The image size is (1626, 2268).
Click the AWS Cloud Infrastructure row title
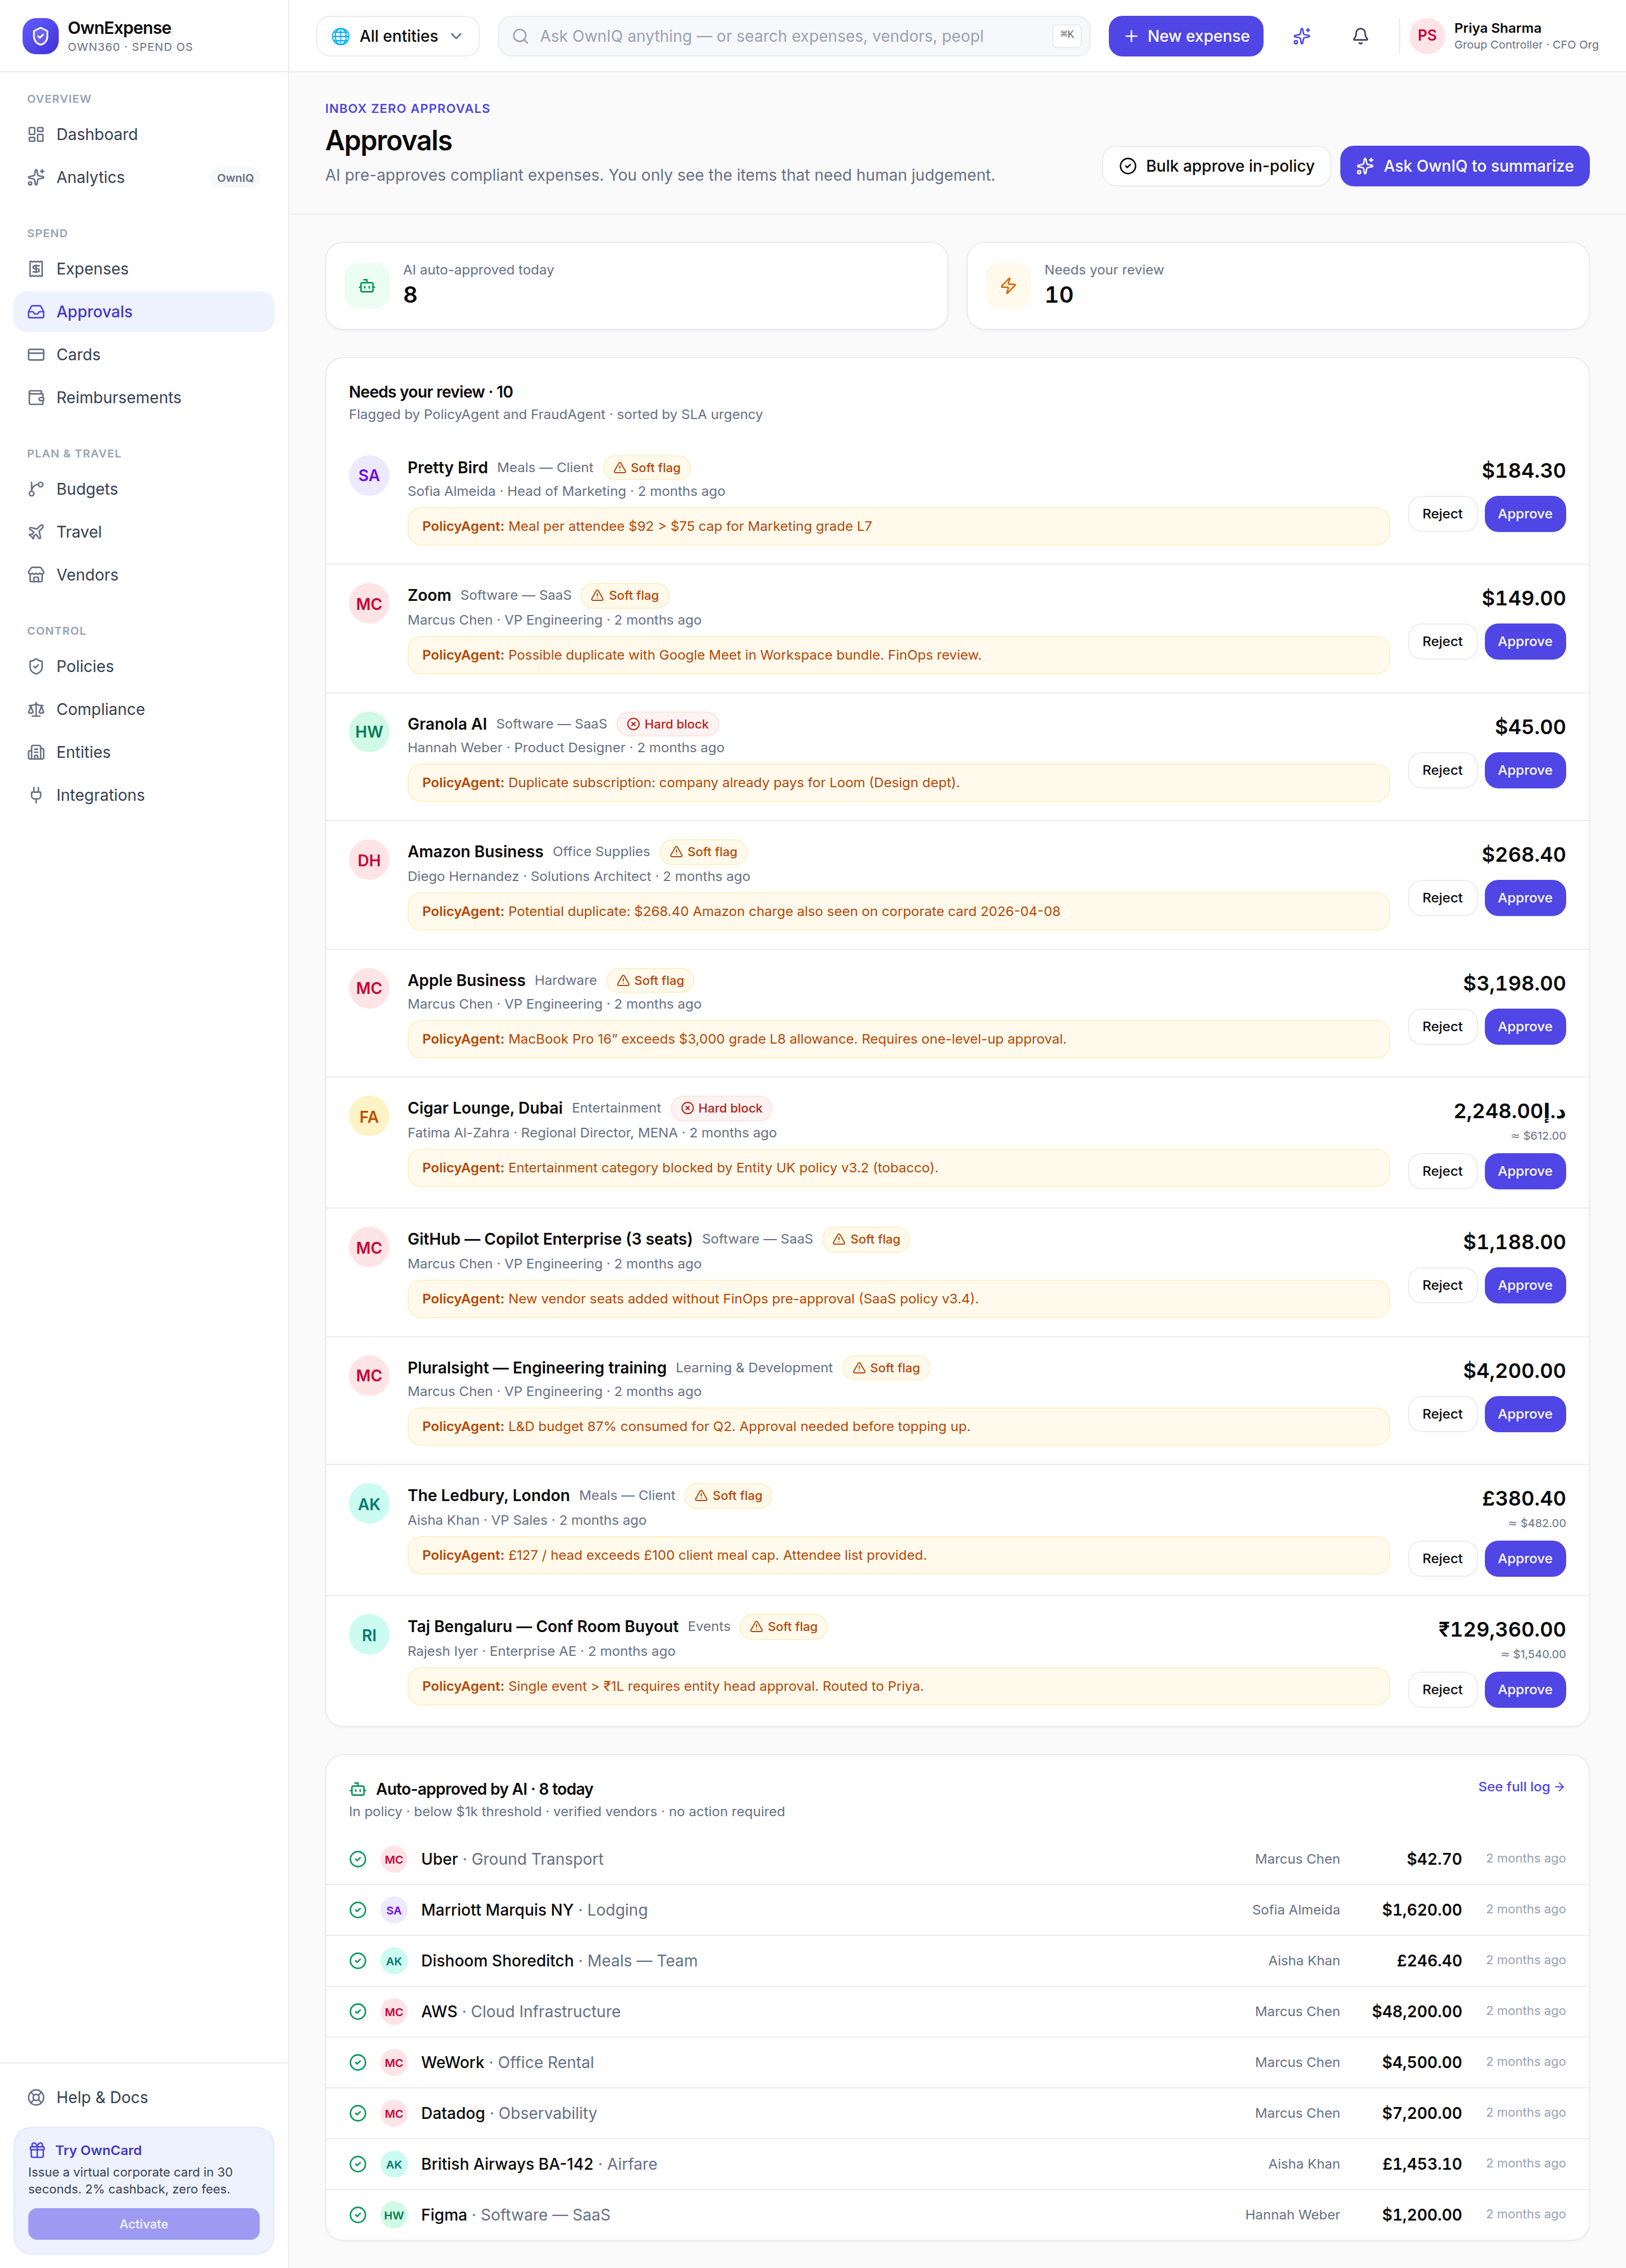point(520,2012)
